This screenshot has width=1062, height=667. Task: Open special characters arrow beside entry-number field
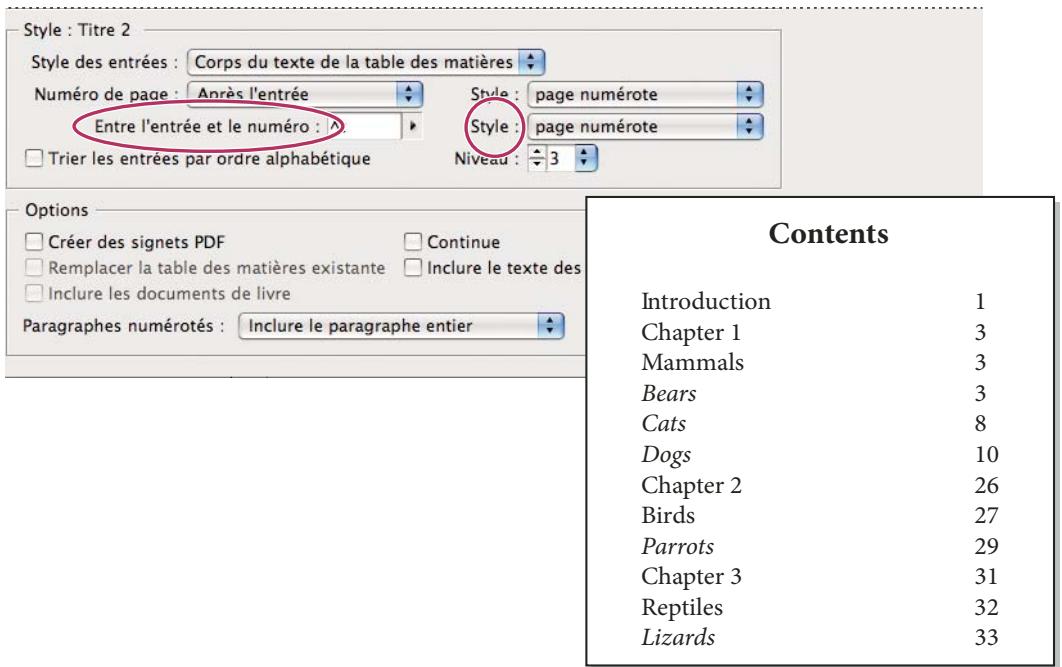tap(412, 126)
